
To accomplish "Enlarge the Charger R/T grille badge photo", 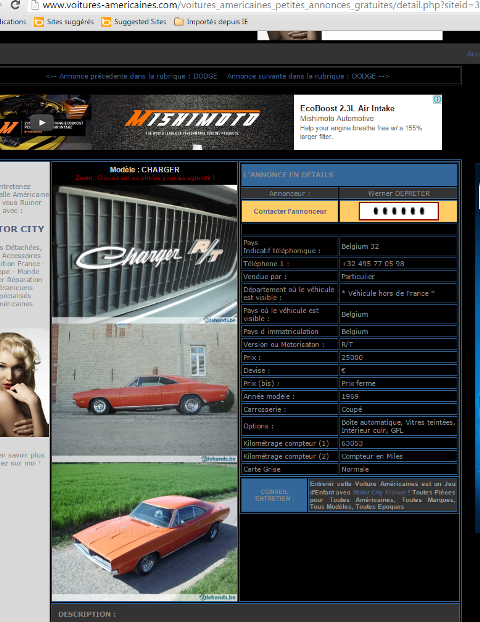I will coord(144,254).
